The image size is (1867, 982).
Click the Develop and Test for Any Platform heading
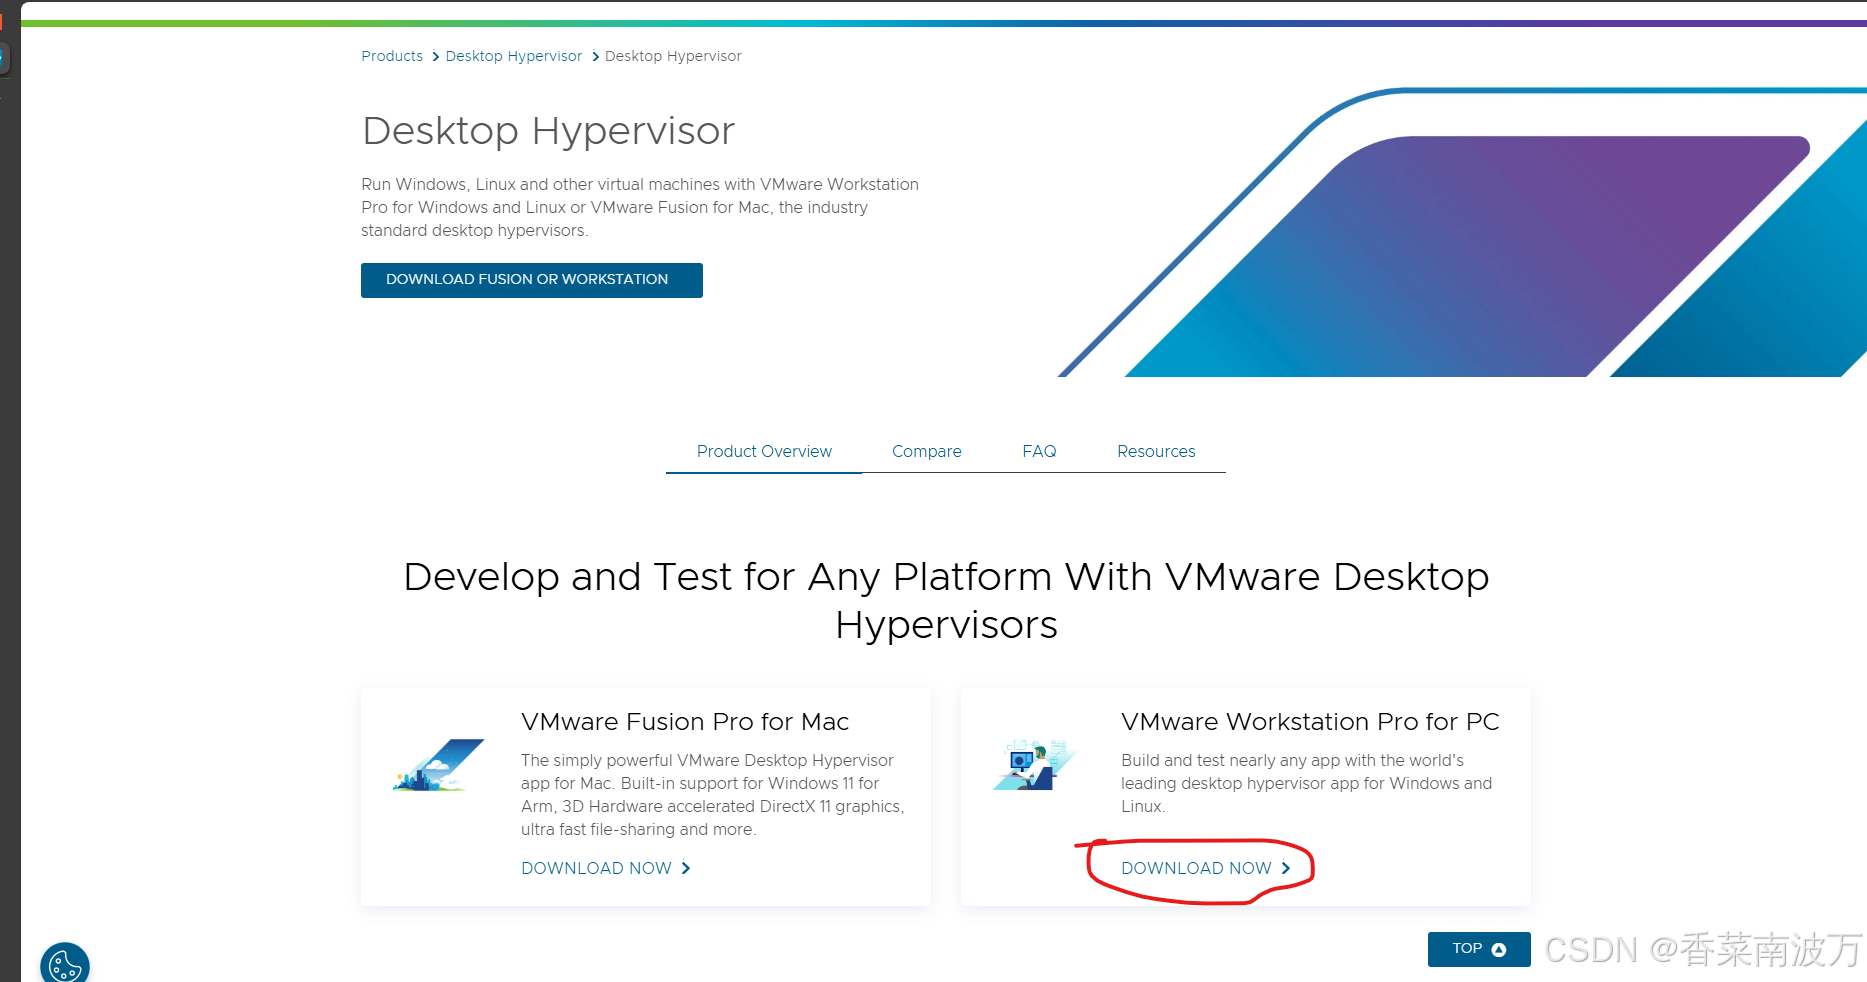point(946,601)
